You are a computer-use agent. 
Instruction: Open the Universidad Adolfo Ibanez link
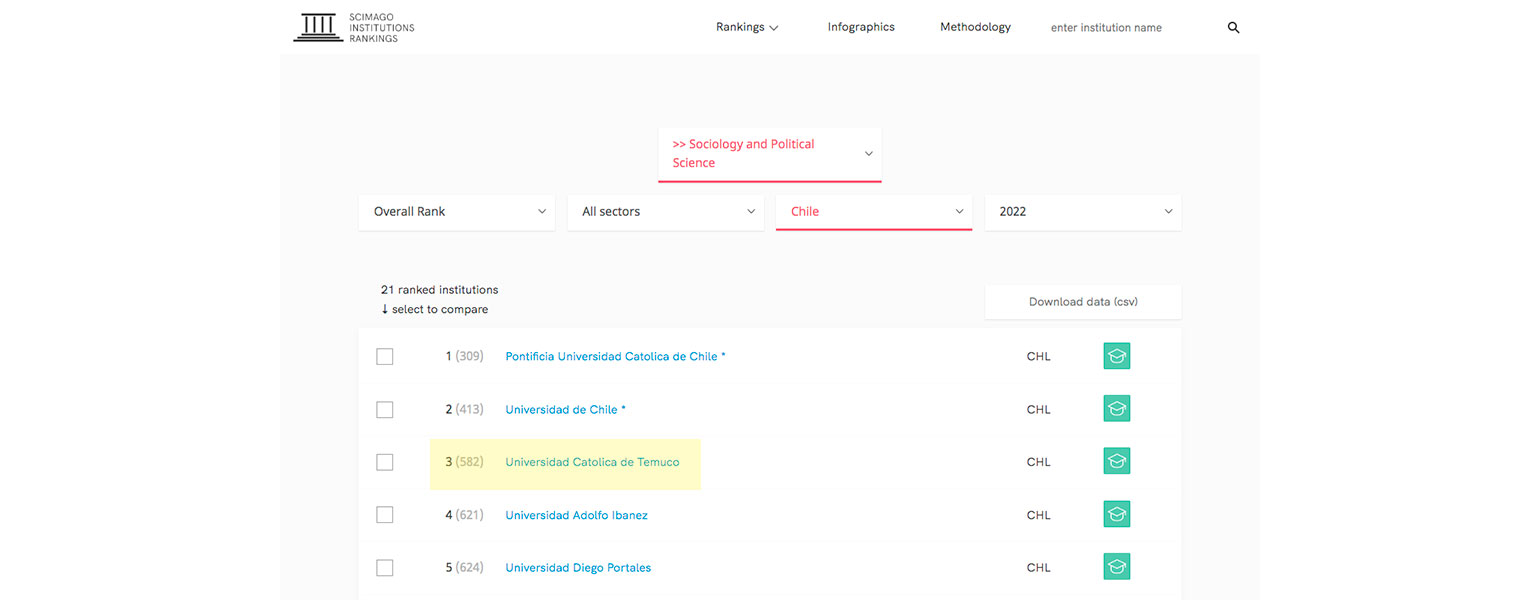click(577, 515)
